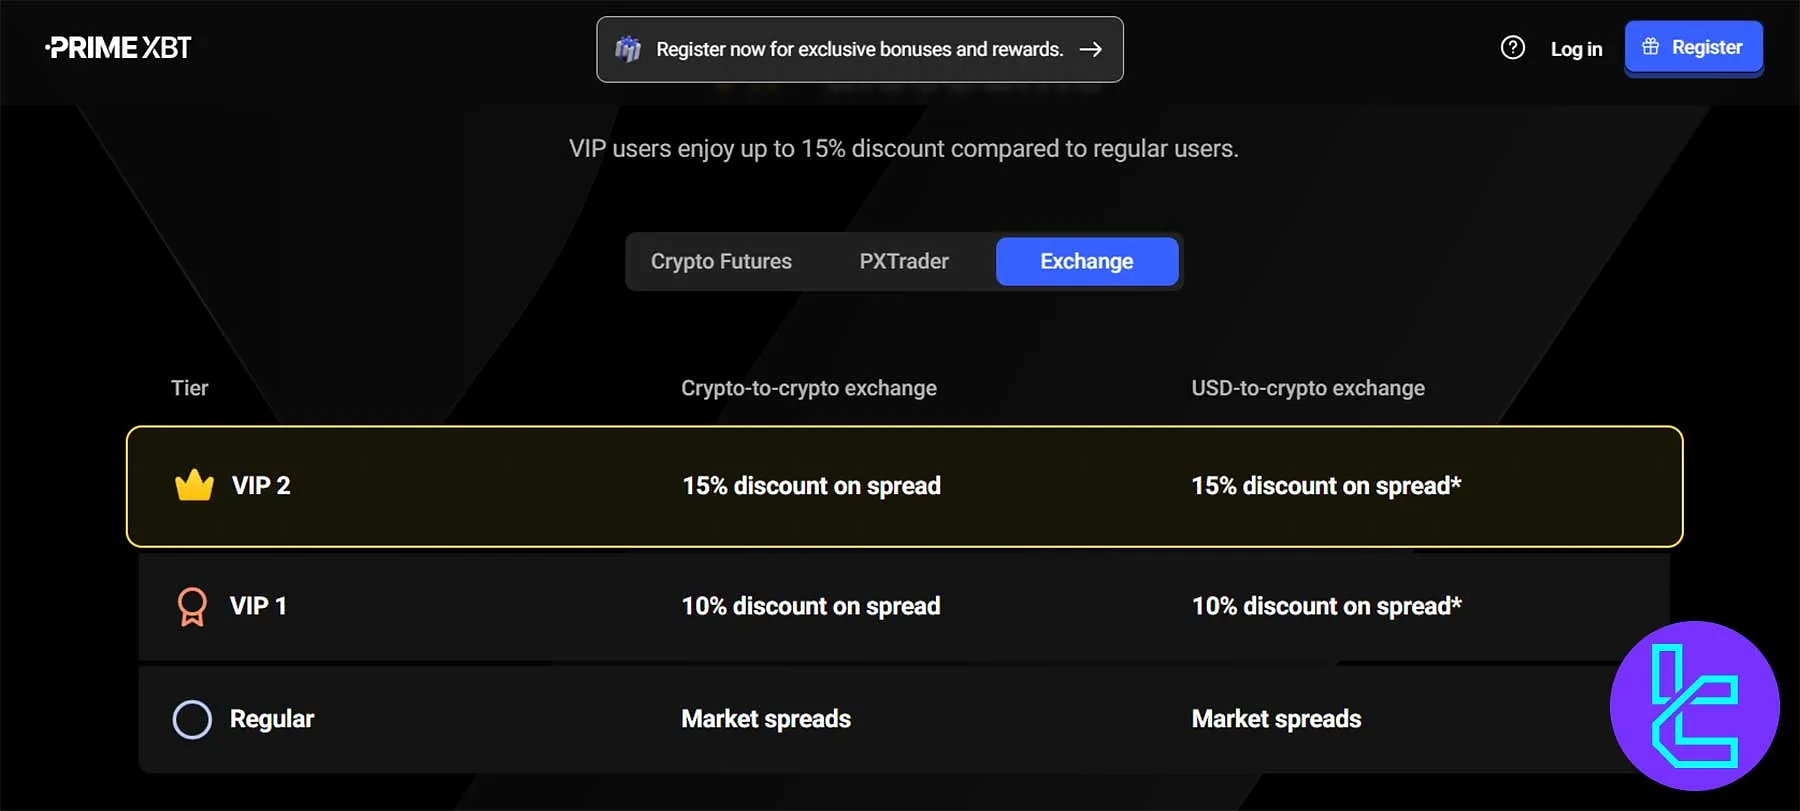The height and width of the screenshot is (811, 1800).
Task: Open the help question mark icon
Action: [1513, 47]
